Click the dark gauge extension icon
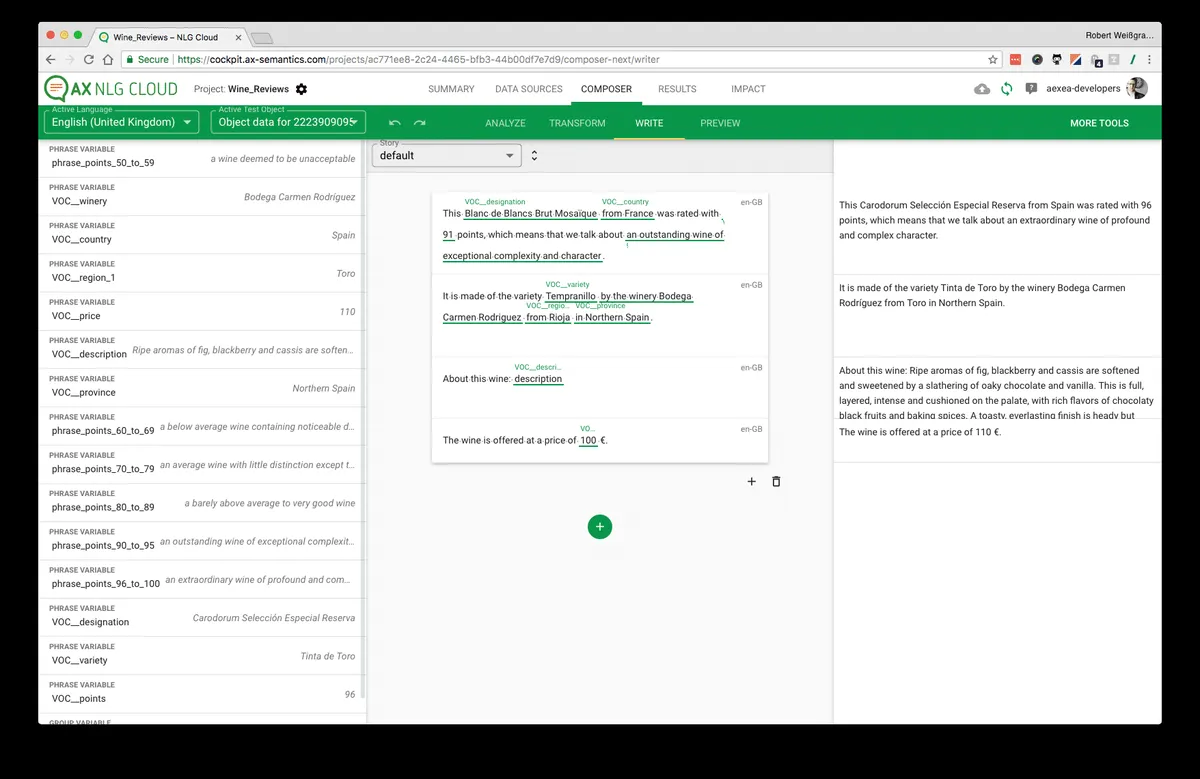Image resolution: width=1200 pixels, height=779 pixels. click(1037, 60)
